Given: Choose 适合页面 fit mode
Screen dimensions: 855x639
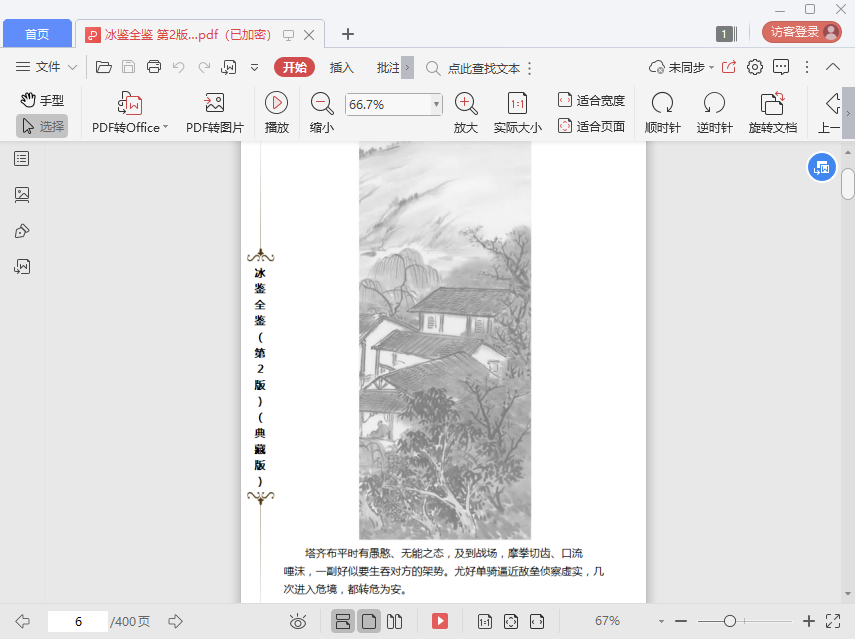Looking at the screenshot, I should [x=591, y=126].
